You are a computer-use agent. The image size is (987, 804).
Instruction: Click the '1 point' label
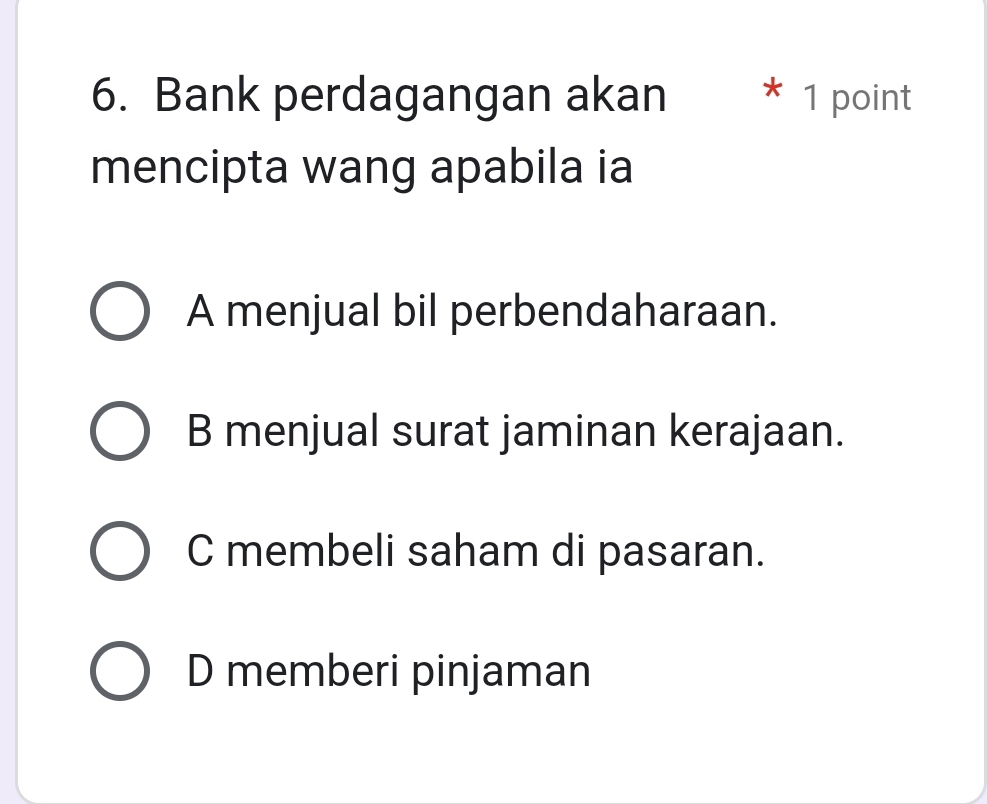[857, 98]
